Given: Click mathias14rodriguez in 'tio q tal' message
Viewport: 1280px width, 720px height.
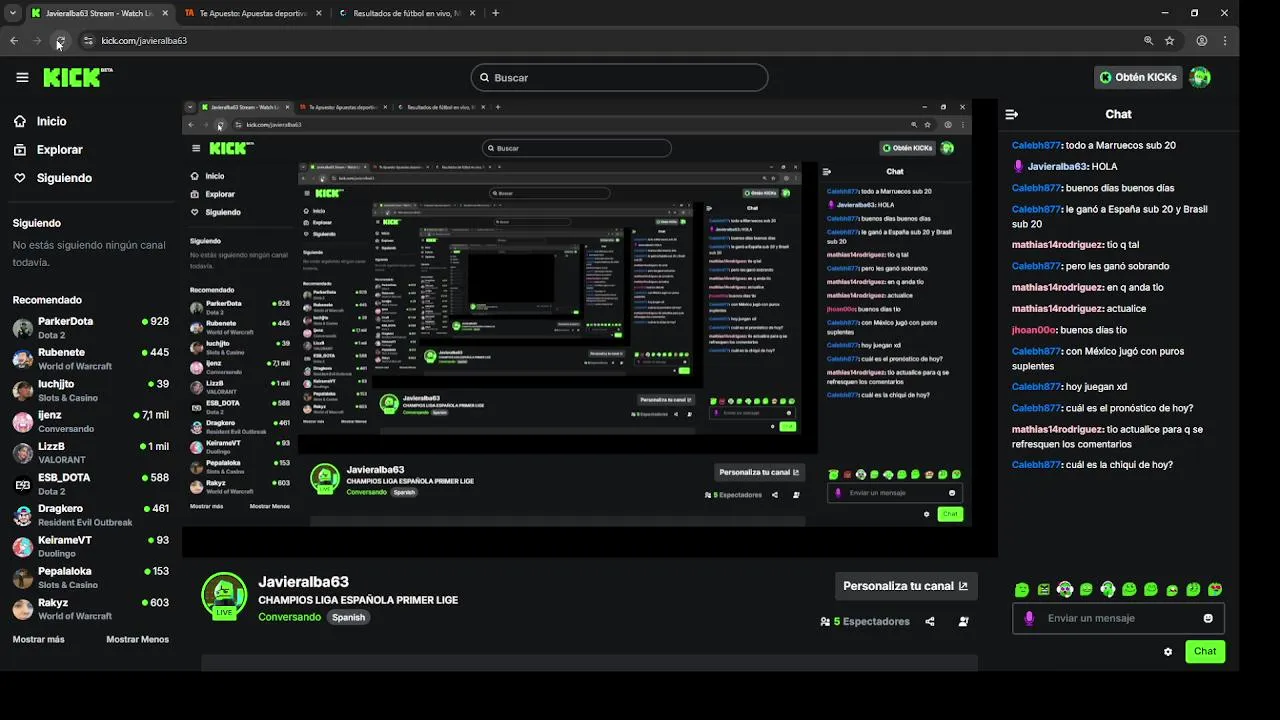Looking at the screenshot, I should (x=1057, y=244).
